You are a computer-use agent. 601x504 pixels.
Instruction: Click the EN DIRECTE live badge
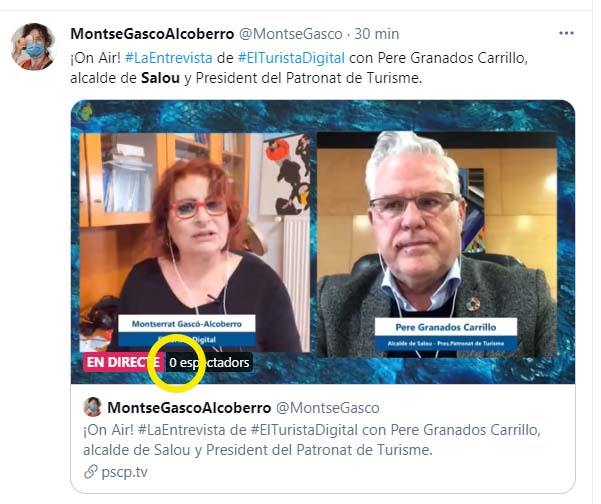coord(124,362)
